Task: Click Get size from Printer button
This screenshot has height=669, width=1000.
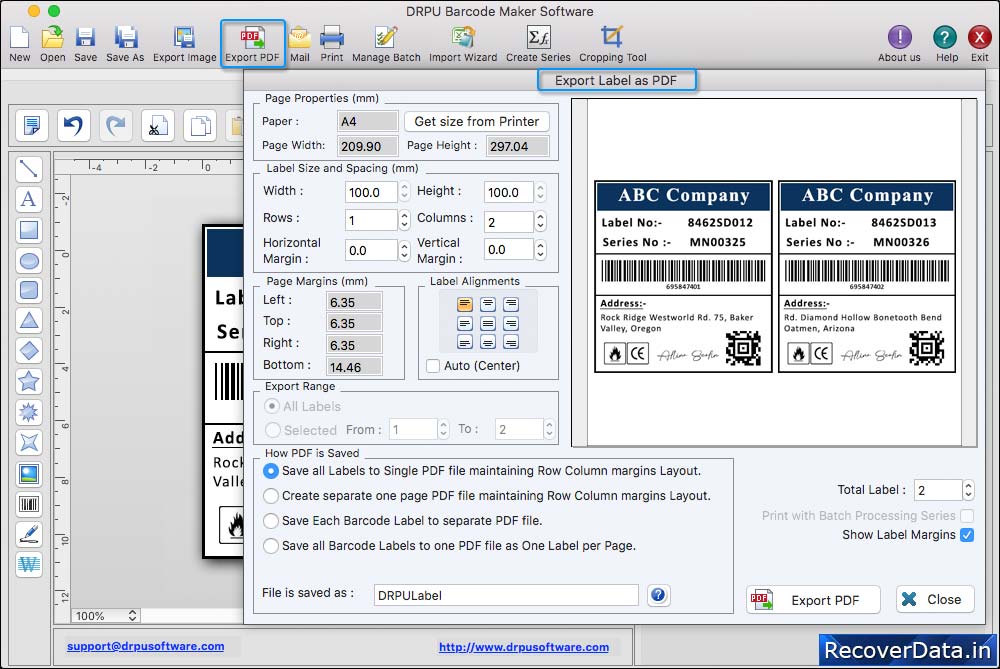Action: coord(476,121)
